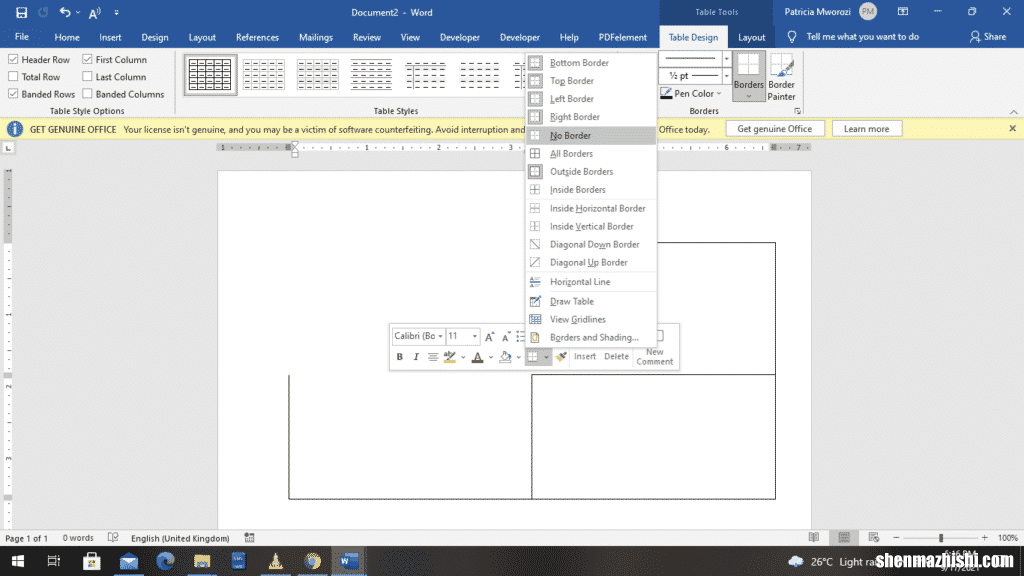Screen dimensions: 1024x576
Task: Click the Undo arrow icon
Action: pyautogui.click(x=65, y=12)
